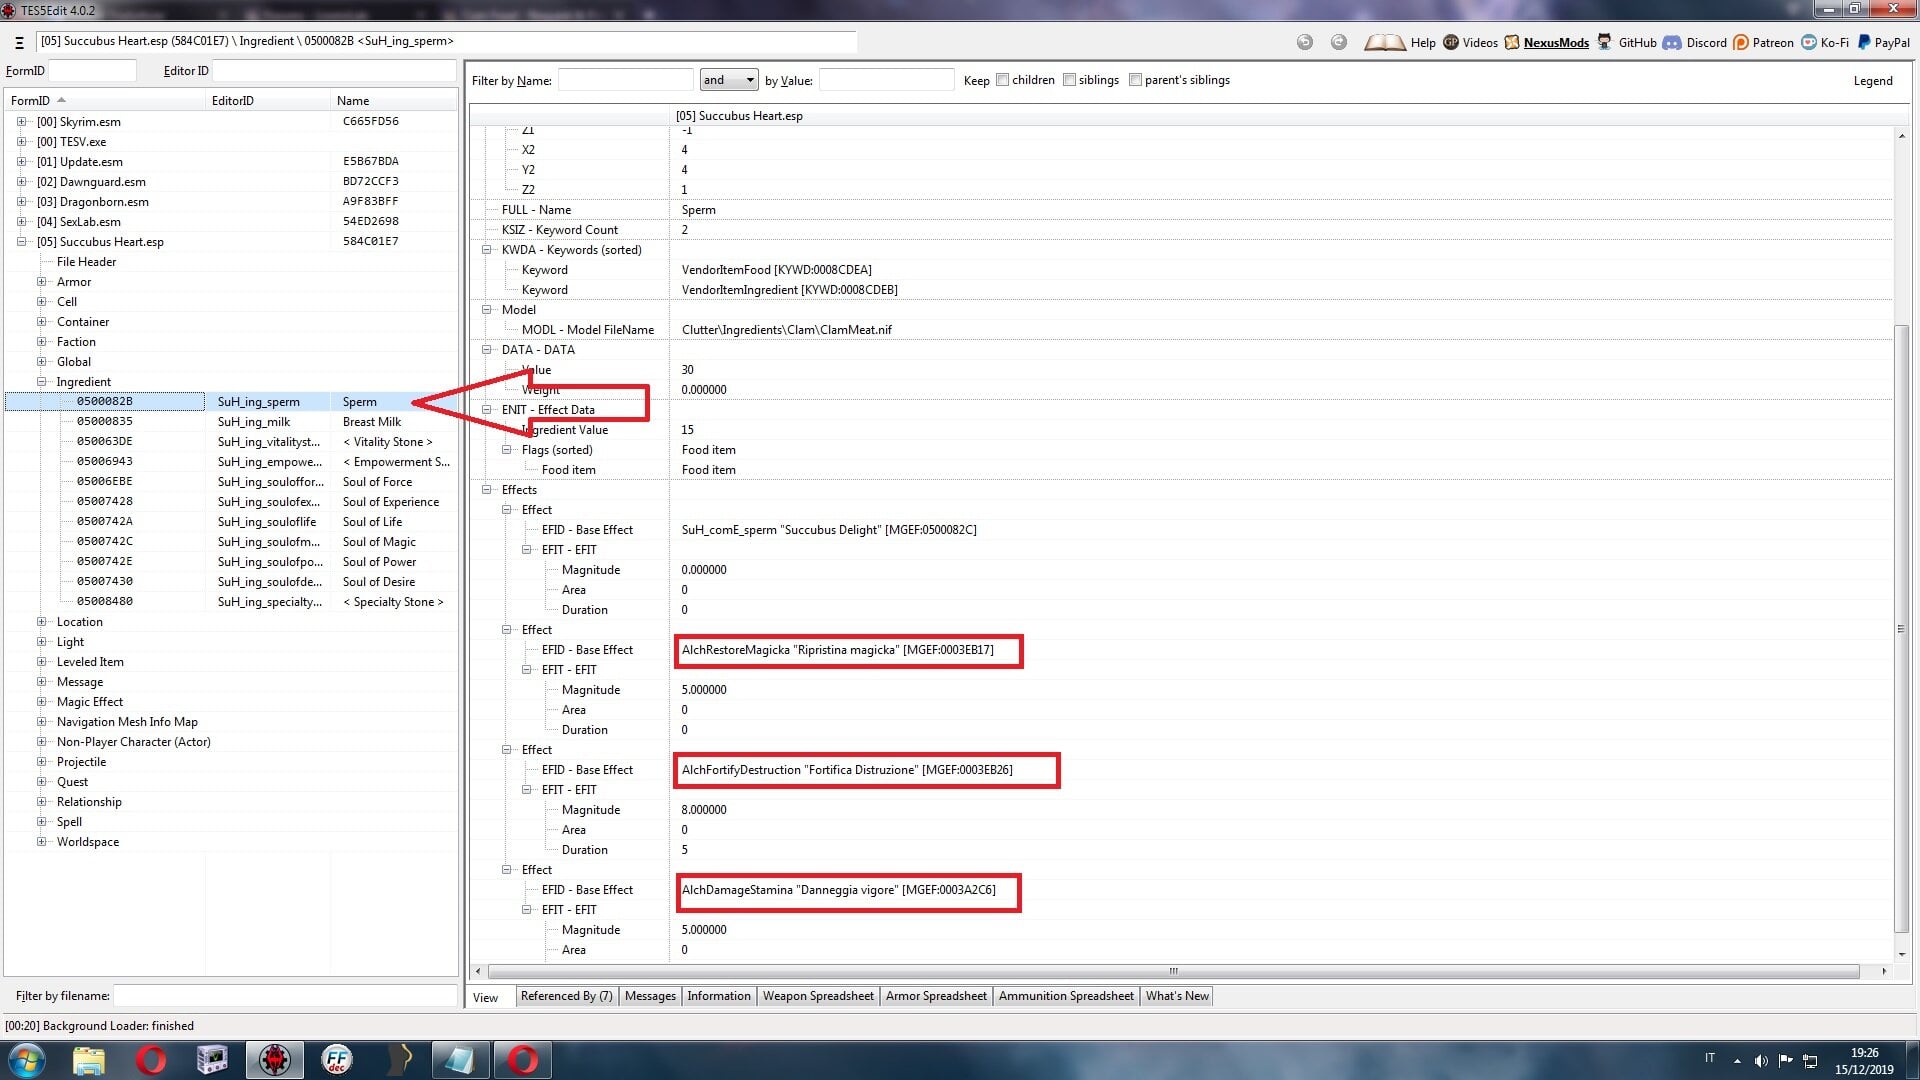Open Help book icon
1920x1080 pixels.
[x=1385, y=42]
